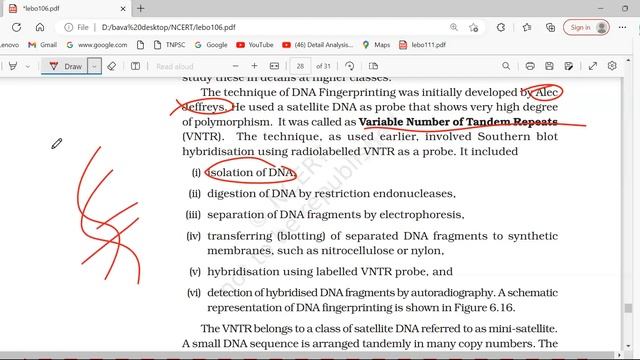Zoom out the PDF with minus
Screen dimensions: 640x360
coord(236,66)
